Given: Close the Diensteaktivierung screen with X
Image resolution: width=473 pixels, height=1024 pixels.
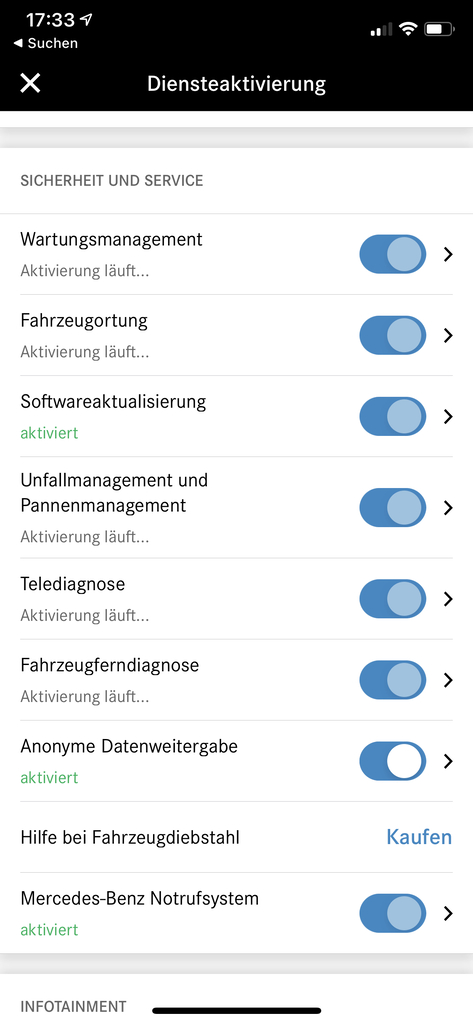Looking at the screenshot, I should point(30,83).
